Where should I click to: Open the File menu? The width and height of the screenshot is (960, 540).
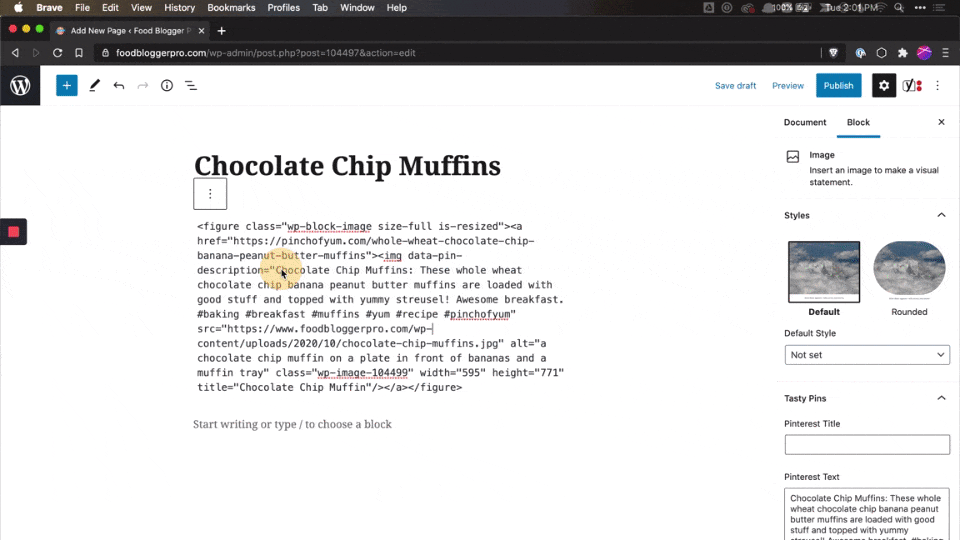click(82, 8)
